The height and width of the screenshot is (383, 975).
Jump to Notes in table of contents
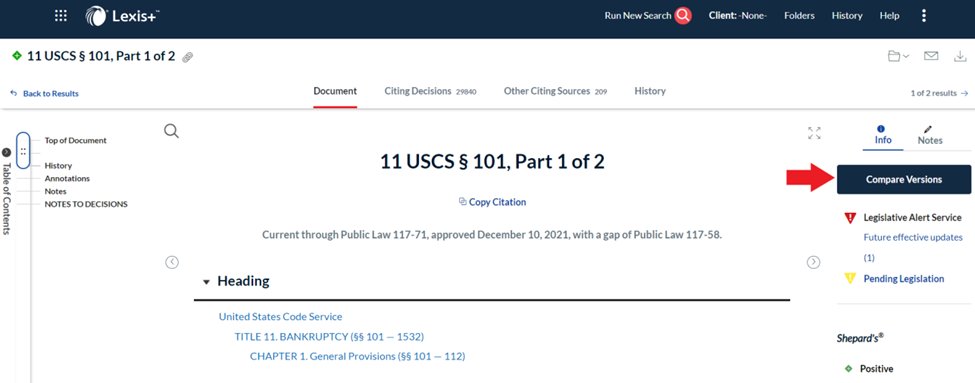[55, 192]
